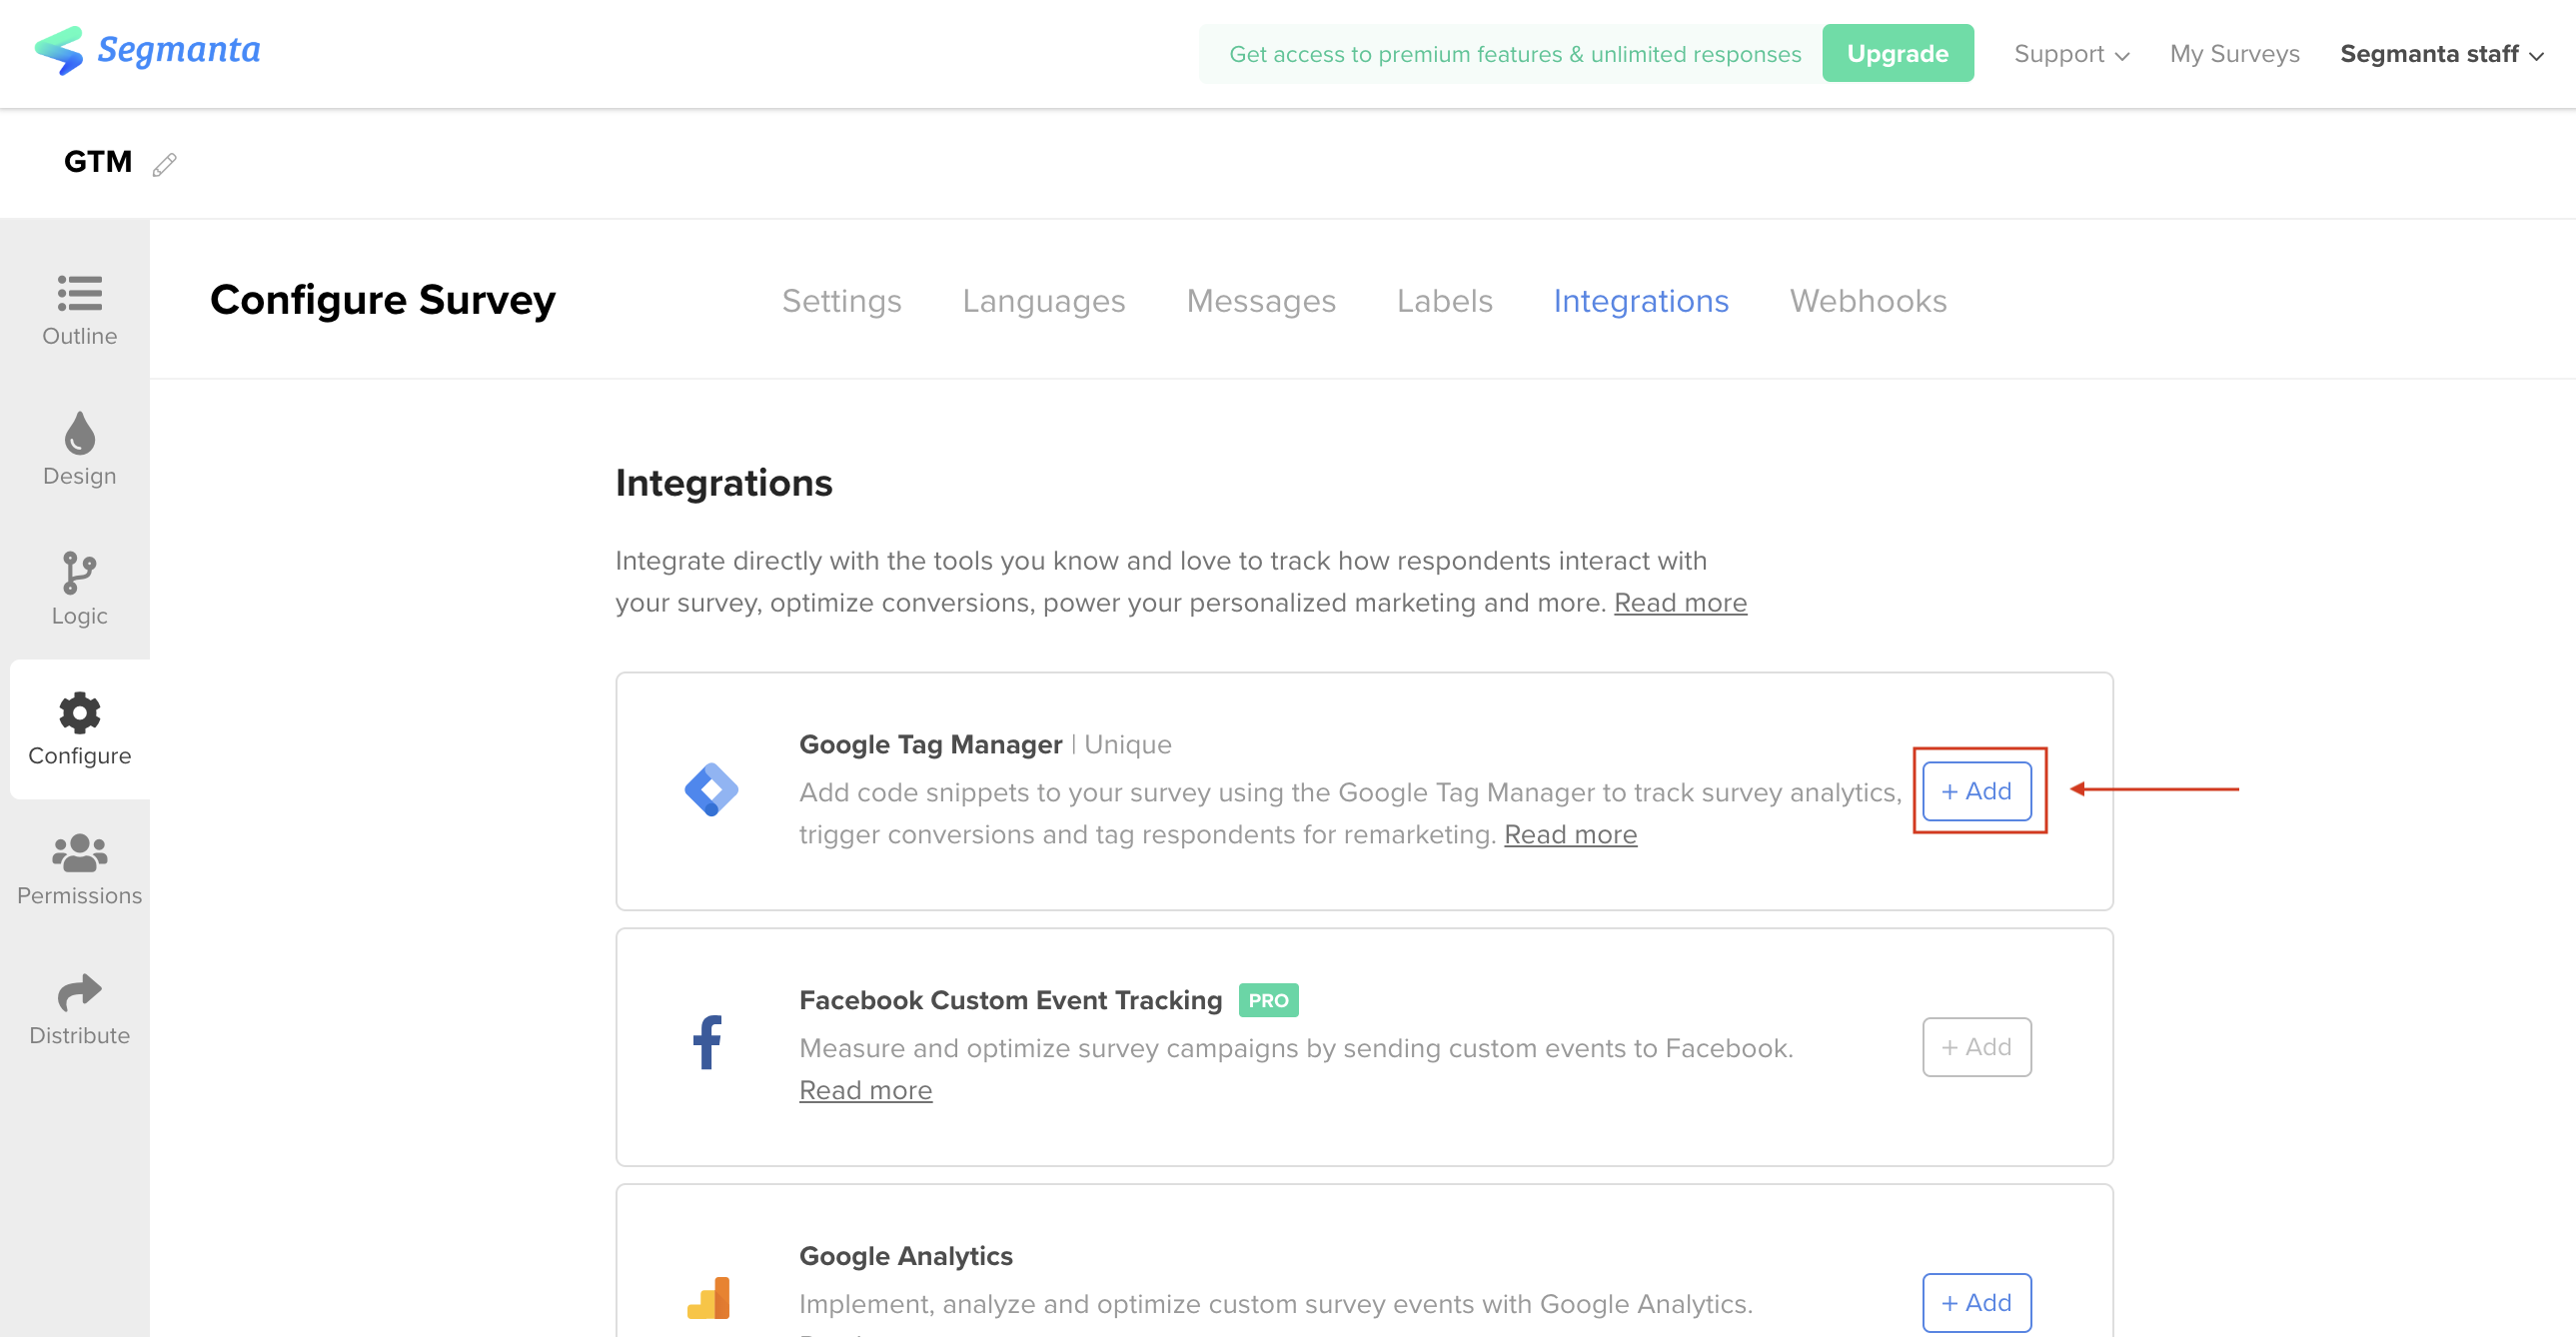The image size is (2576, 1337).
Task: Click the Facebook logo icon
Action: [x=707, y=1043]
